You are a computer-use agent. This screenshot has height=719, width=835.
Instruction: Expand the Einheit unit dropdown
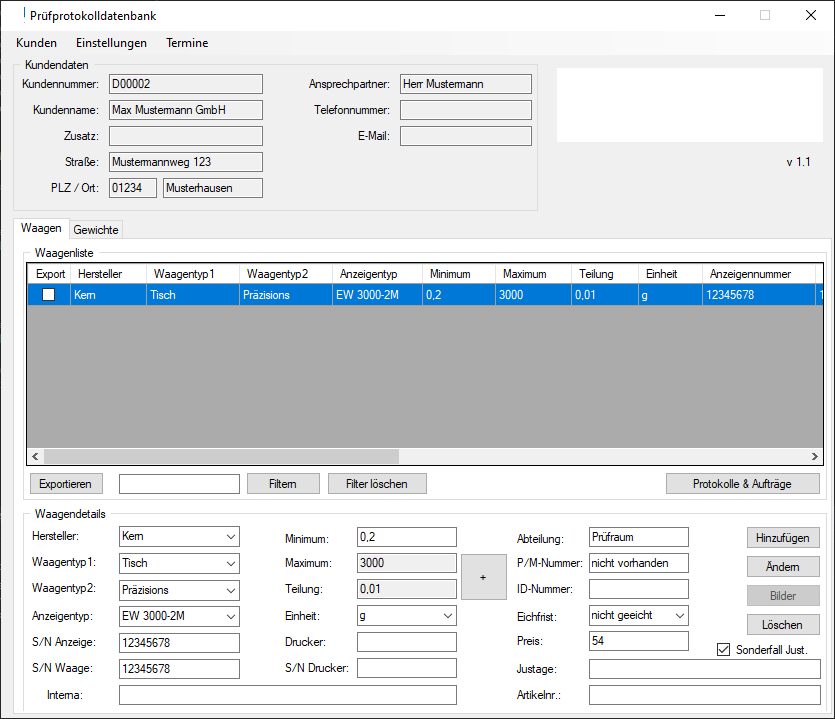coord(447,616)
